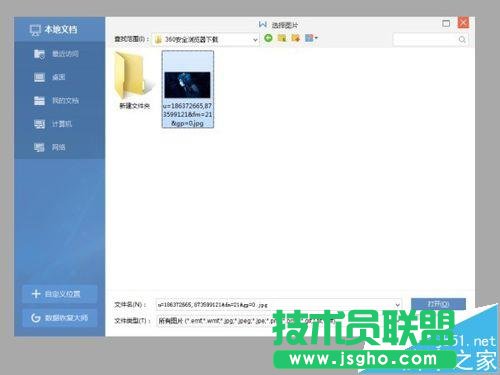Viewport: 500px width, 375px height.
Task: Select 网络 in the sidebar
Action: [50, 147]
